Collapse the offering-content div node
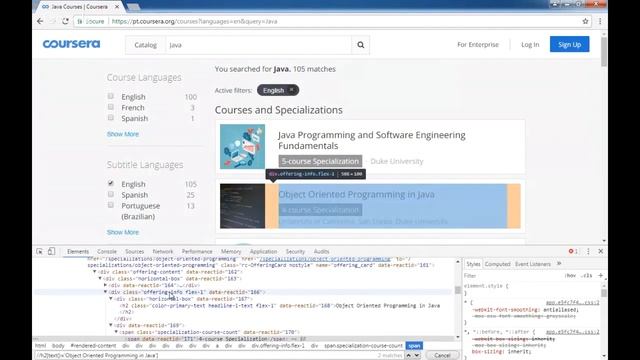Image resolution: width=640 pixels, height=360 pixels. point(95,272)
